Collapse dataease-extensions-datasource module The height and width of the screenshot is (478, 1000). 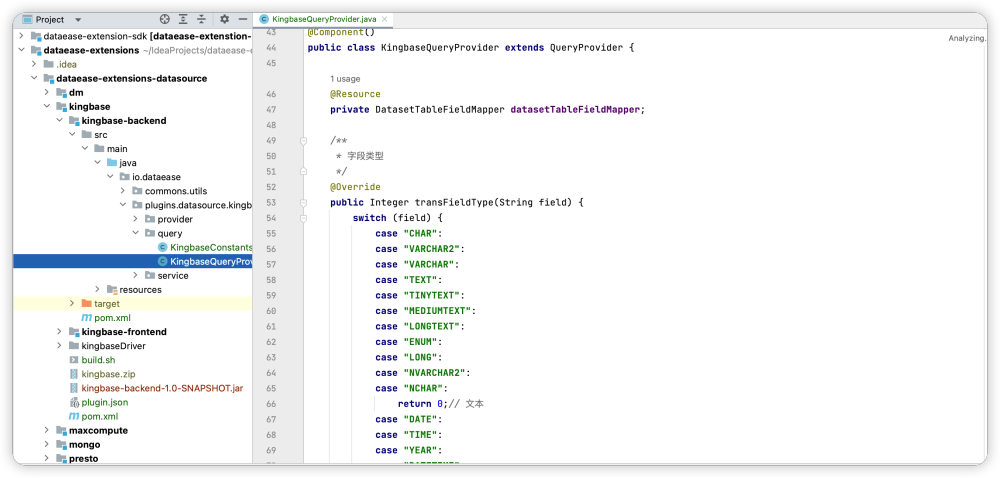34,78
